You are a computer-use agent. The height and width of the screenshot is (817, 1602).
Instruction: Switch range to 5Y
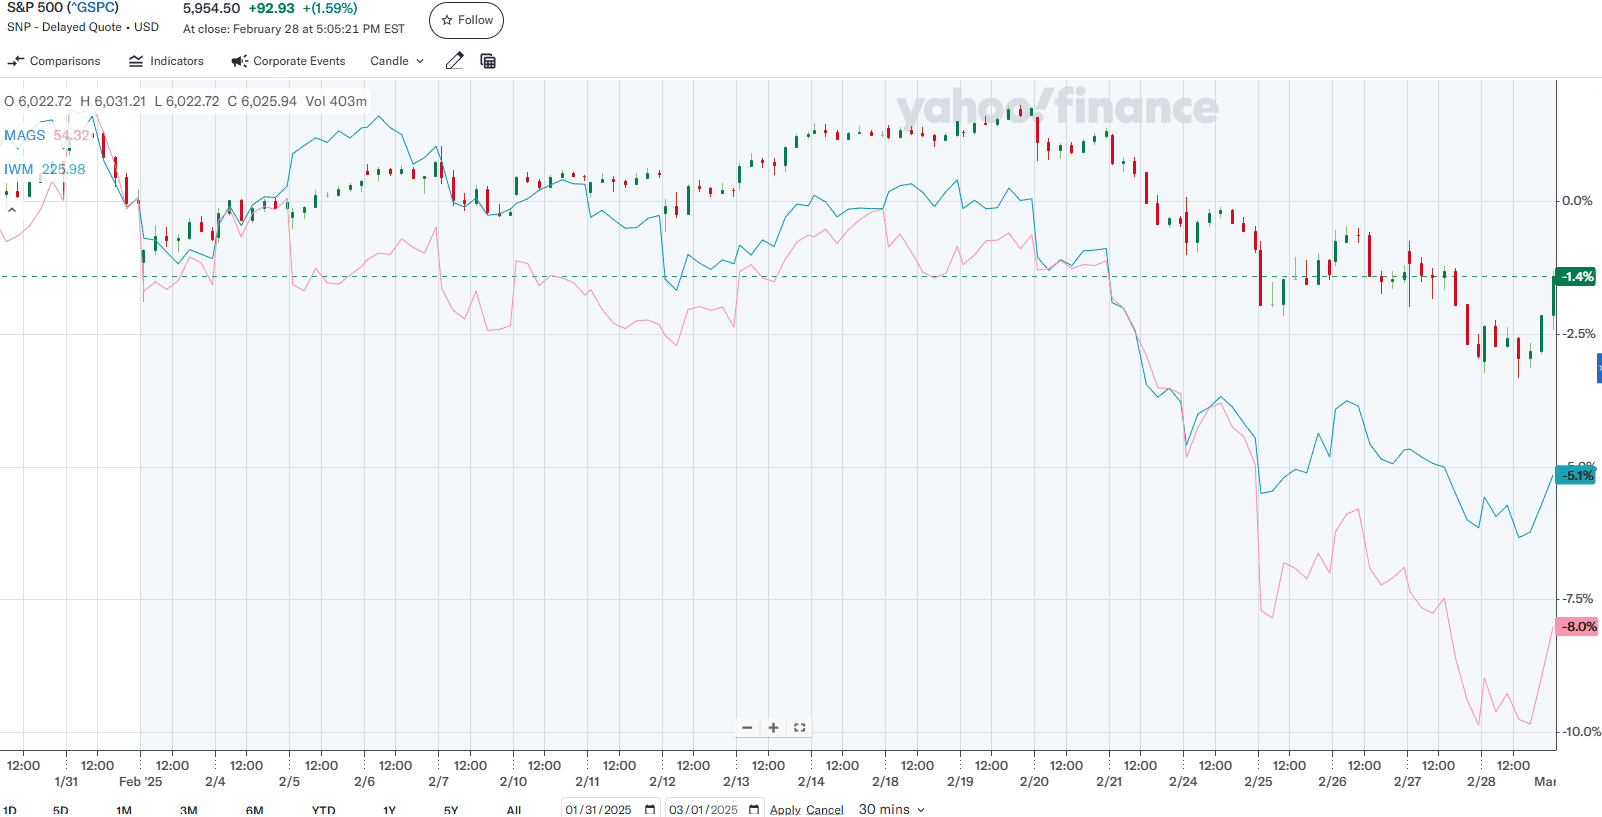(x=451, y=810)
